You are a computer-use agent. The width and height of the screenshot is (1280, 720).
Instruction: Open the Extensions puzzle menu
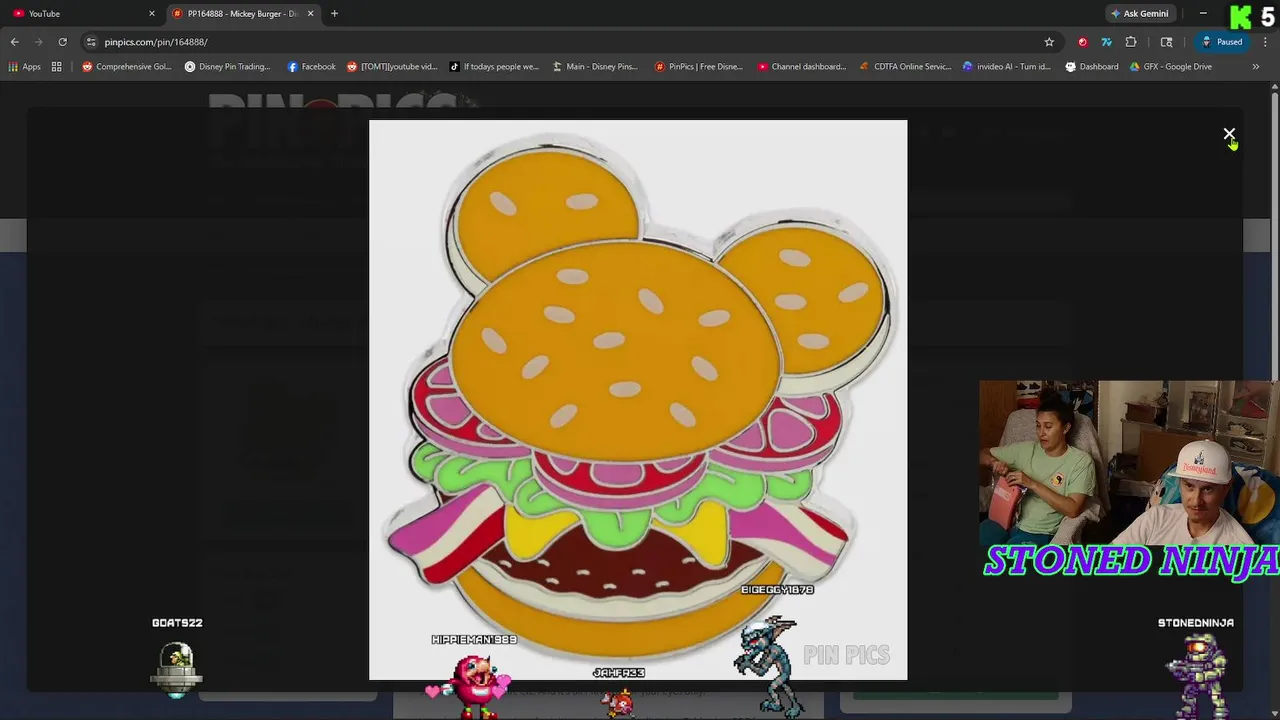(x=1131, y=42)
